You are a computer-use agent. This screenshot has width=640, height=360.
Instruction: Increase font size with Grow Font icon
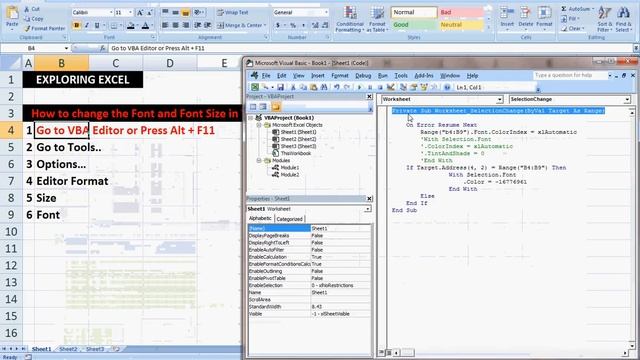click(x=140, y=13)
